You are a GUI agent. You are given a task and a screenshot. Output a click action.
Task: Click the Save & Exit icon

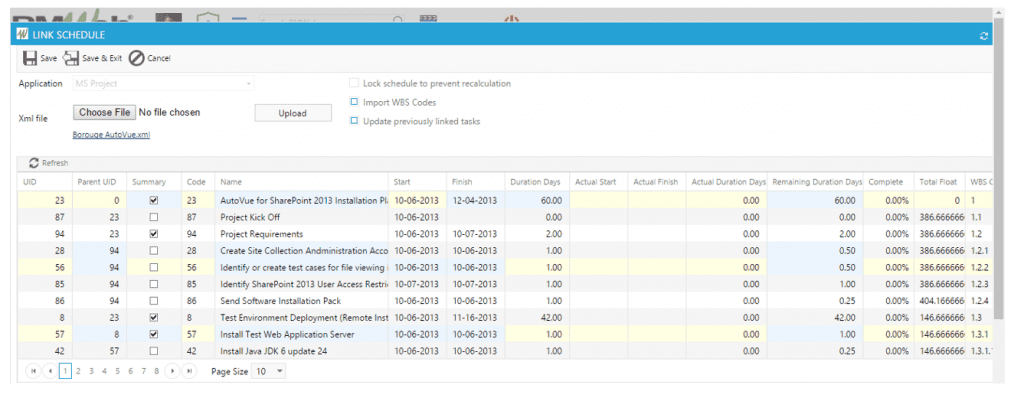coord(71,58)
